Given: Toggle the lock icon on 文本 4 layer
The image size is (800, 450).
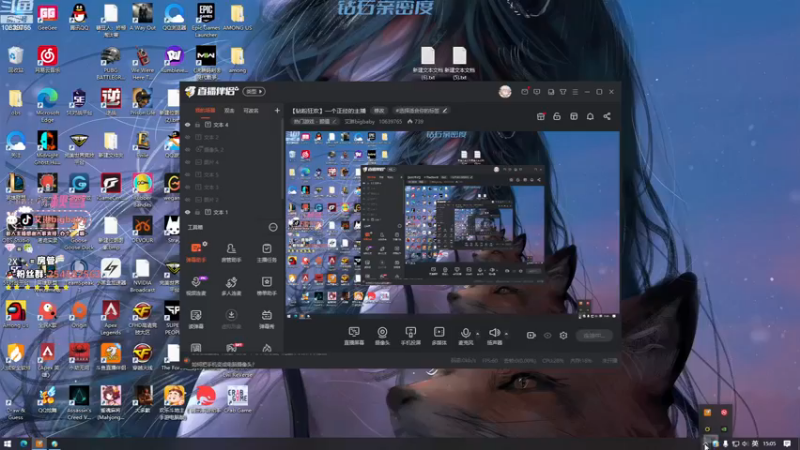Looking at the screenshot, I should click(x=197, y=124).
